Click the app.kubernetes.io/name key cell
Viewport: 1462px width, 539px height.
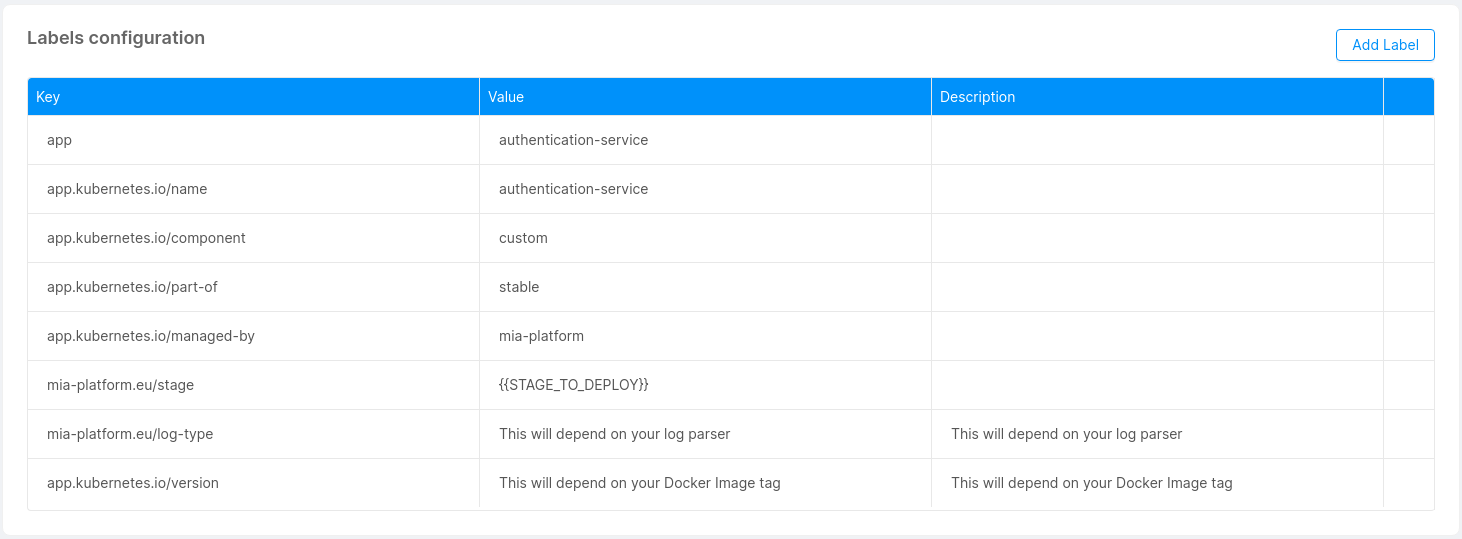[x=127, y=189]
